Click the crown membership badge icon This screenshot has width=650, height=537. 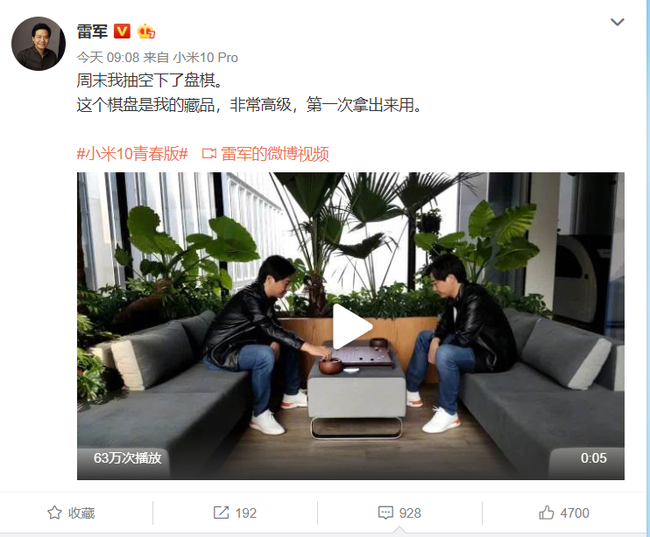[146, 32]
